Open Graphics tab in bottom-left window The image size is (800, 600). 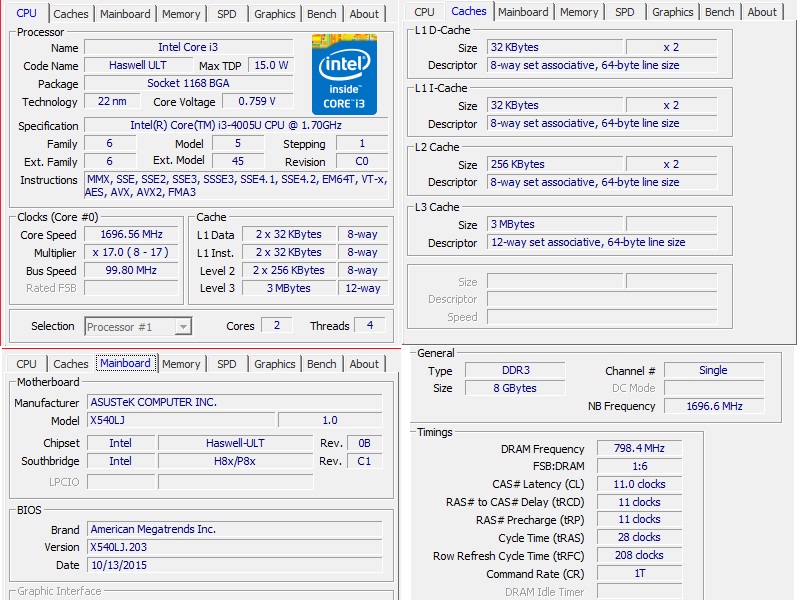tap(274, 364)
